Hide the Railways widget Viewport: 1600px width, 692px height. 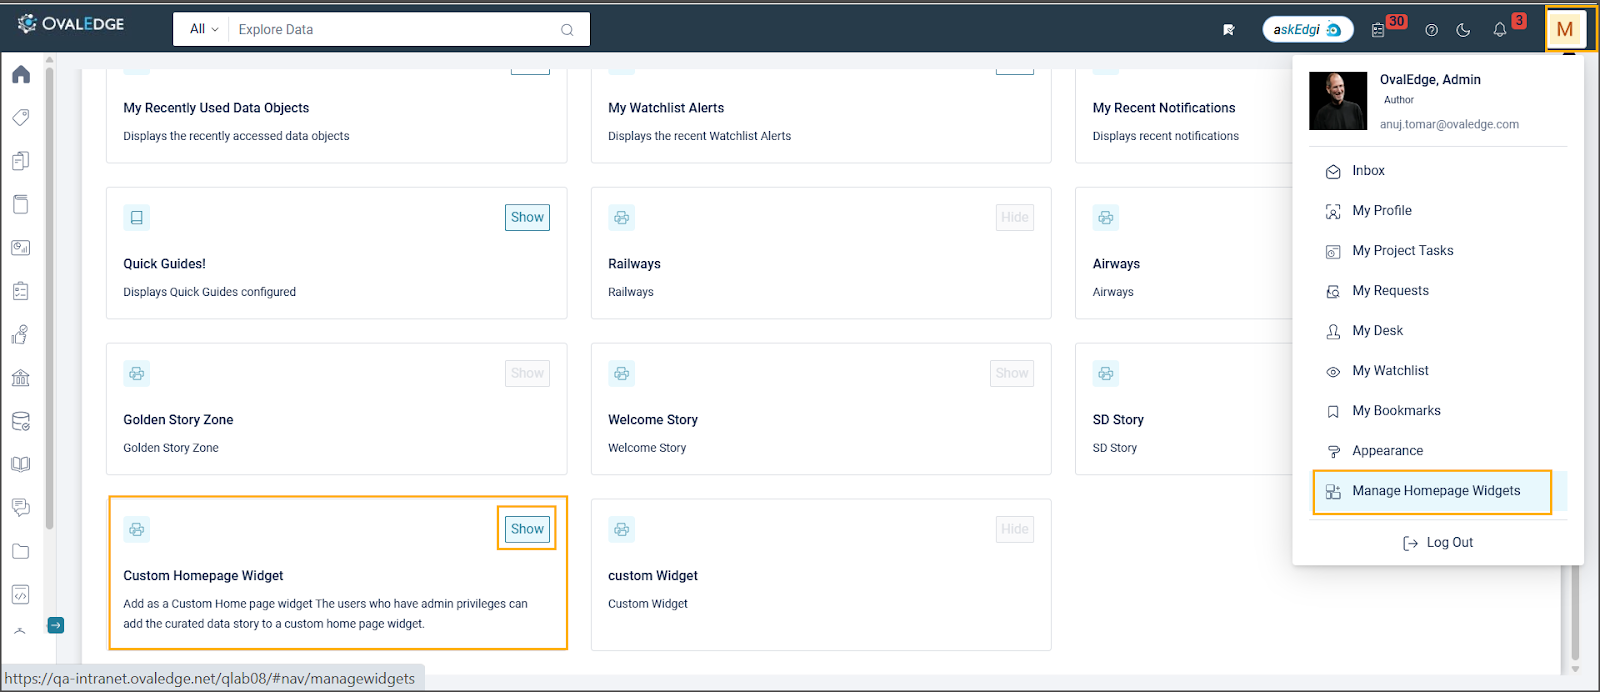pos(1014,218)
